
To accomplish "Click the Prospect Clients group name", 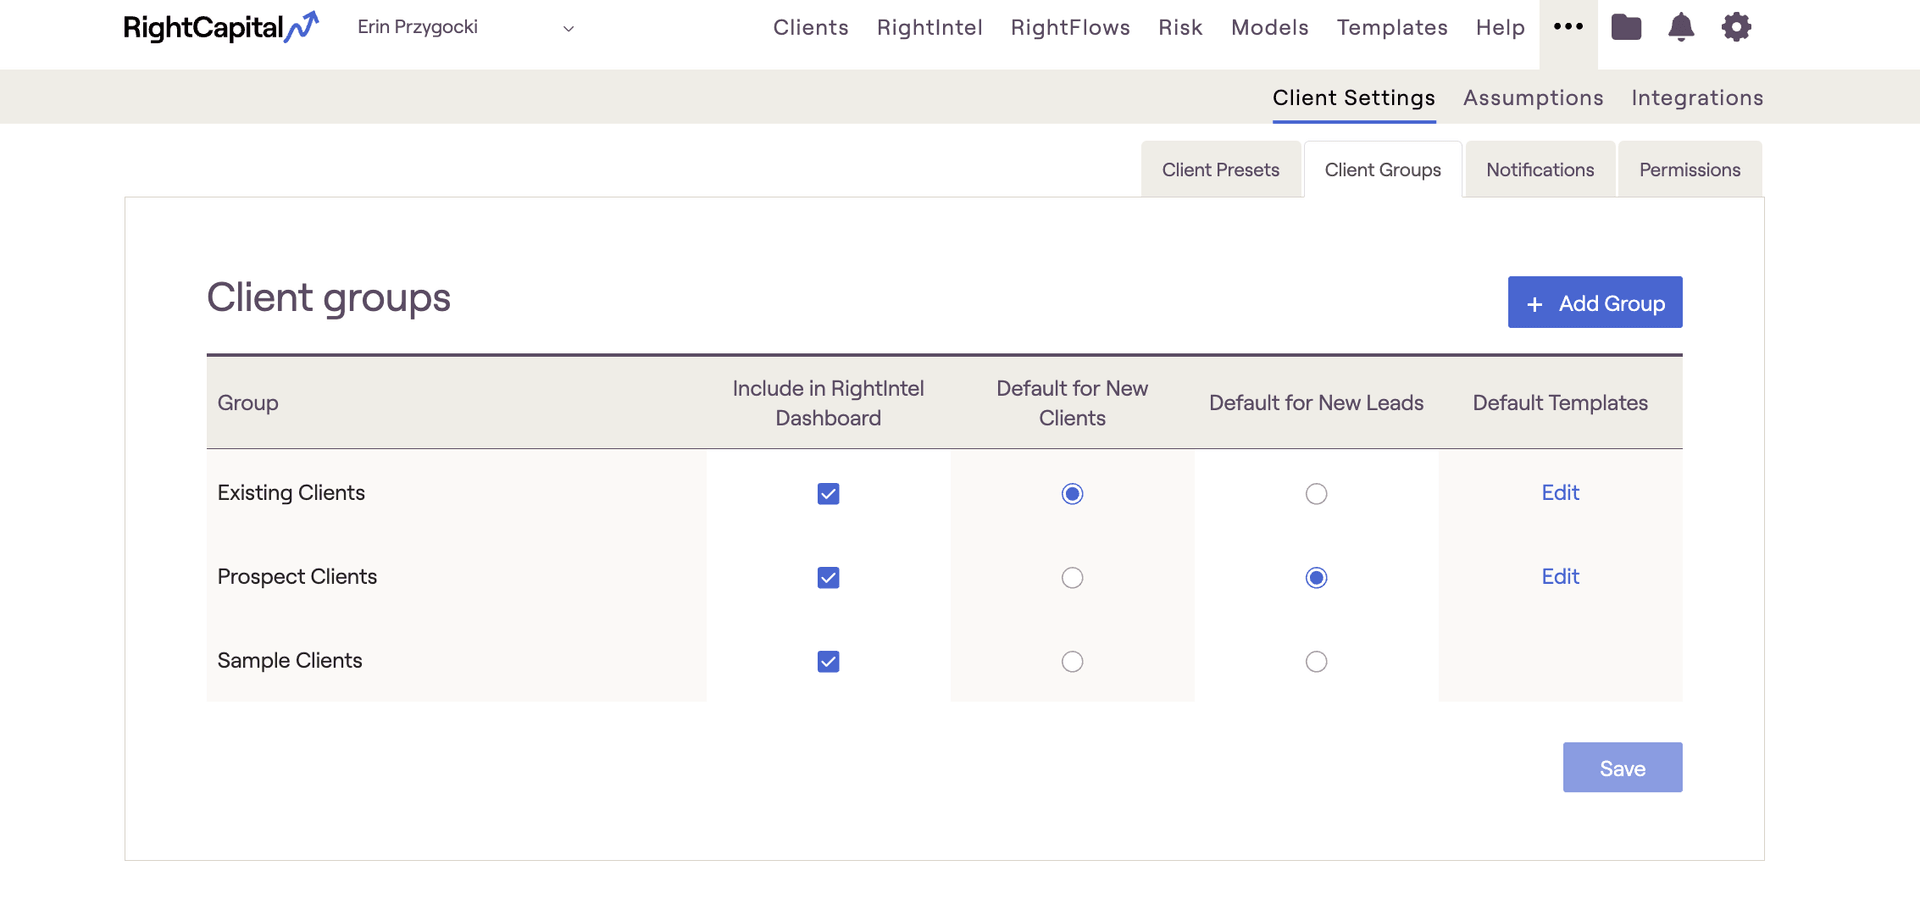I will pos(297,577).
